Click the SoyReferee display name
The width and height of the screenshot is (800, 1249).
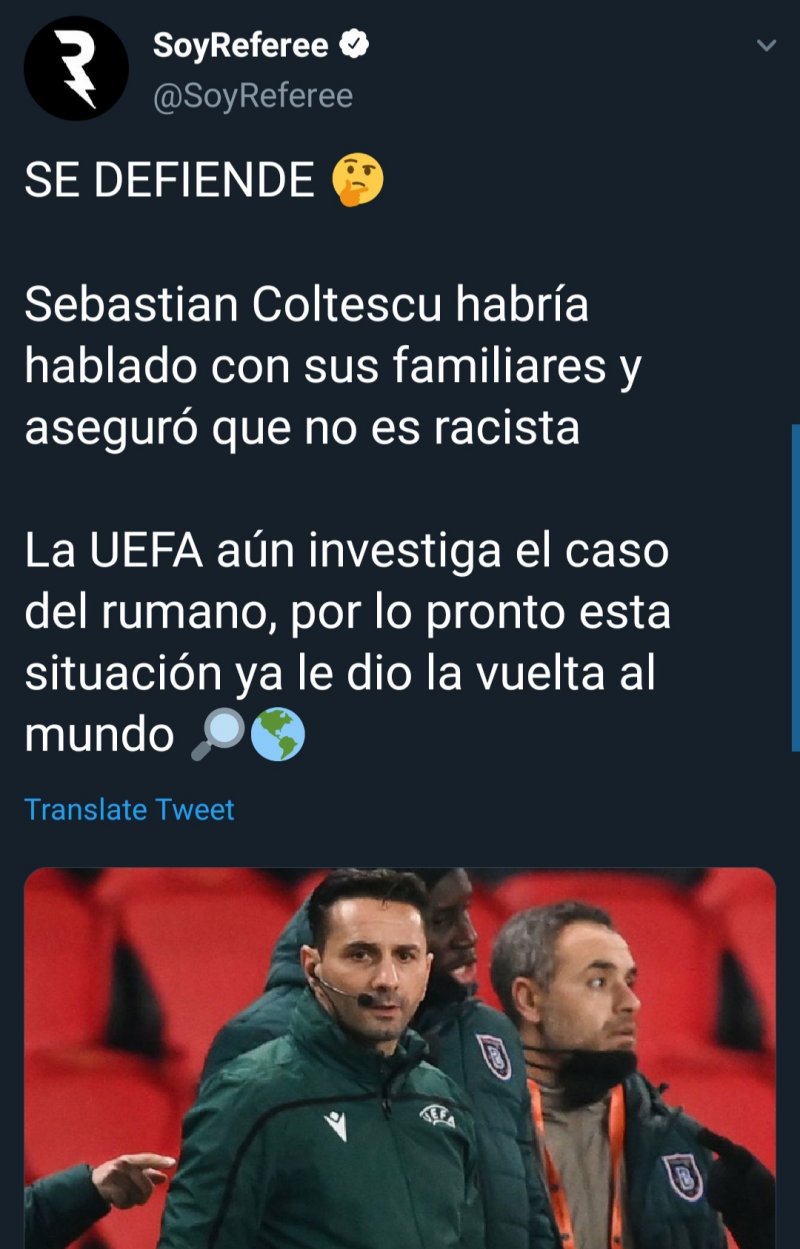241,45
